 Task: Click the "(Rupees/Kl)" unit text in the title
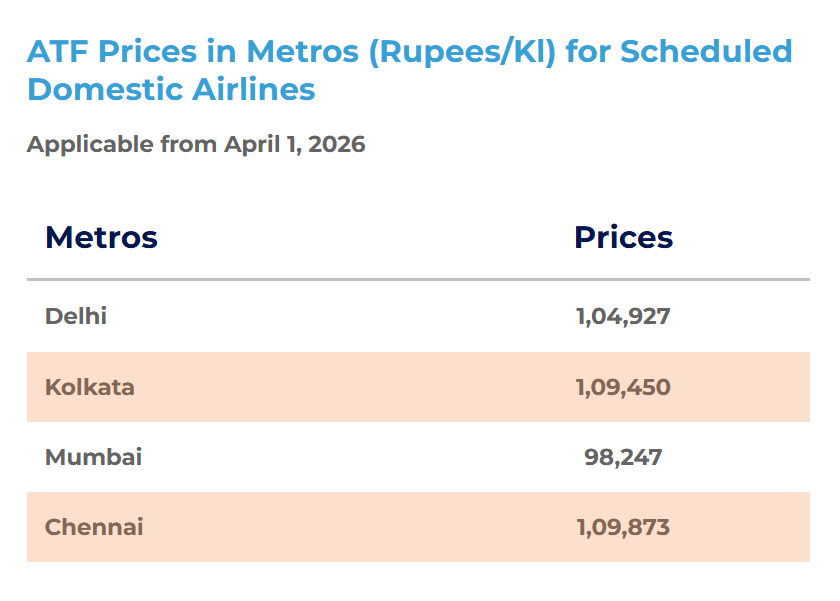click(462, 51)
